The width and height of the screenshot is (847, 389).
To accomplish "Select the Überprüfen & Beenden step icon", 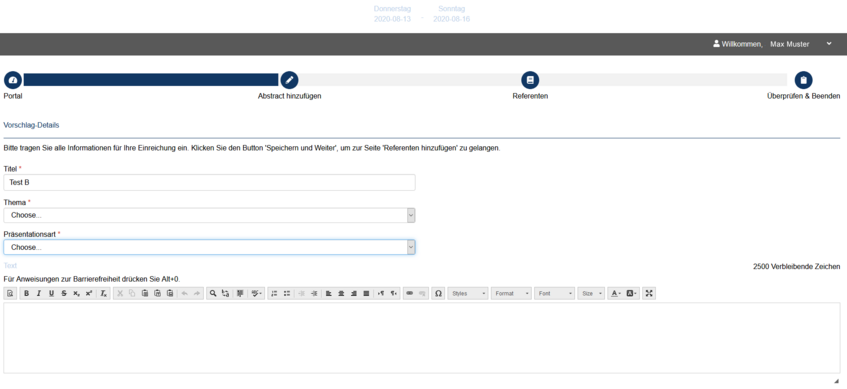I will tap(803, 80).
